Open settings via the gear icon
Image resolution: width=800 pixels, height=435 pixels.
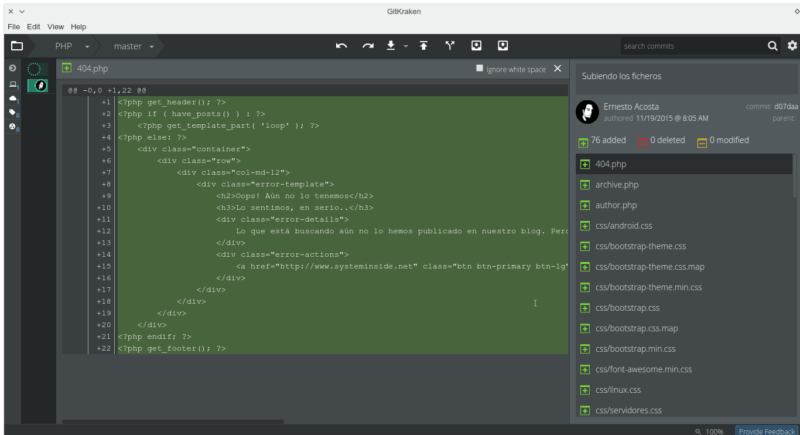[792, 45]
